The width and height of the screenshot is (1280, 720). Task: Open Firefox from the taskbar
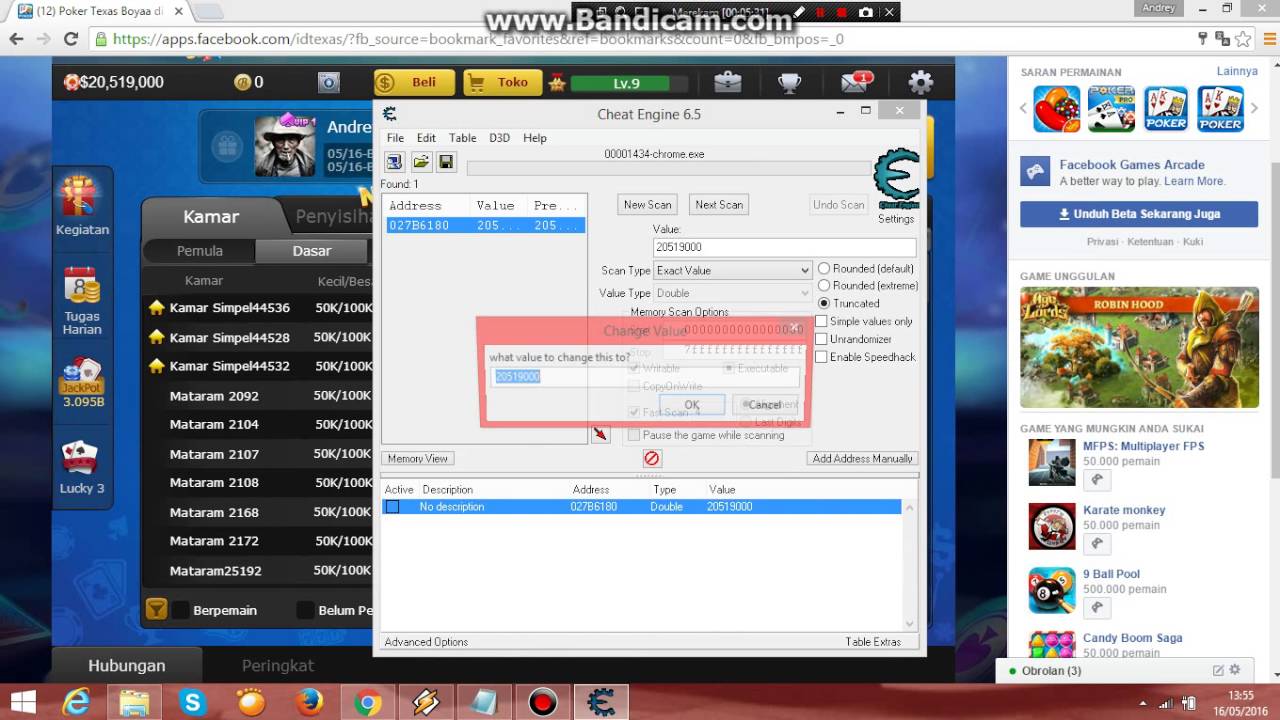point(309,703)
